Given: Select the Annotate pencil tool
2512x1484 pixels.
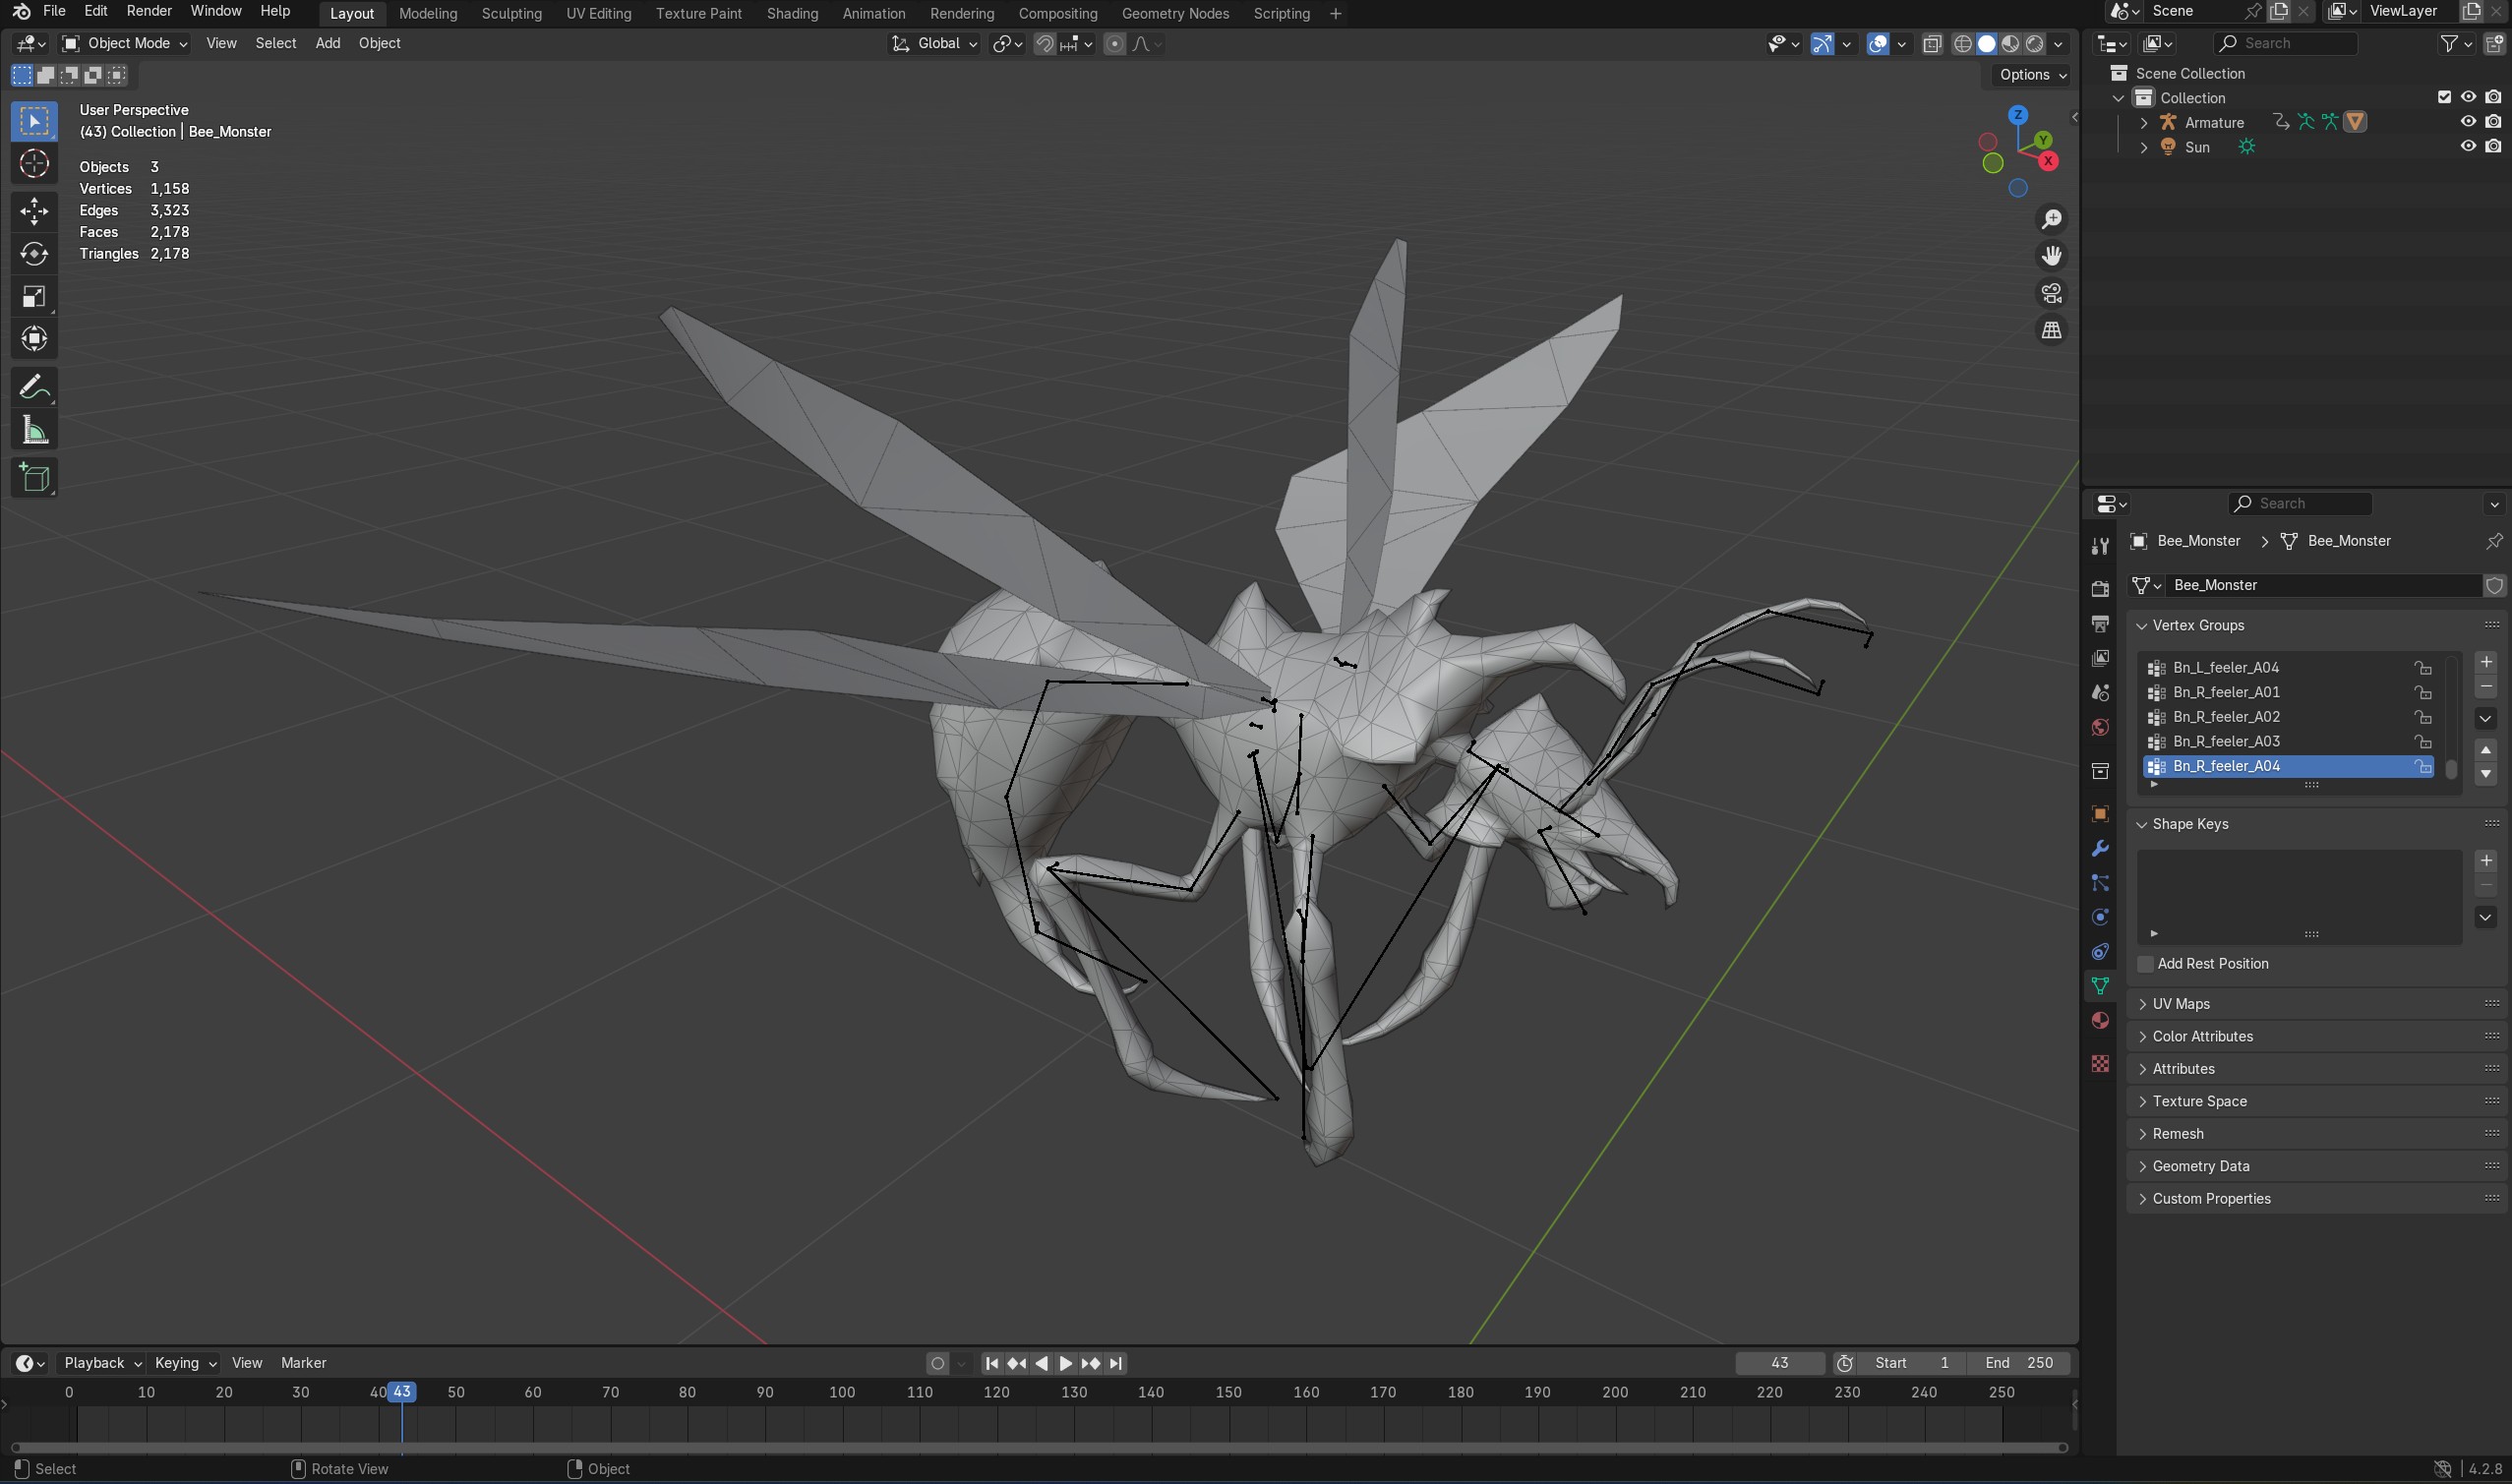Looking at the screenshot, I should [34, 387].
